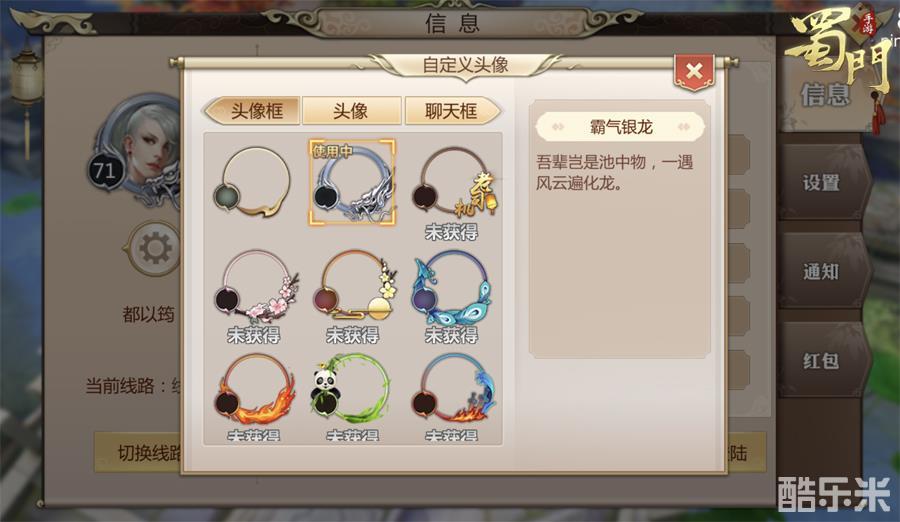Open the 聊天框 tab
The width and height of the screenshot is (900, 522).
452,111
